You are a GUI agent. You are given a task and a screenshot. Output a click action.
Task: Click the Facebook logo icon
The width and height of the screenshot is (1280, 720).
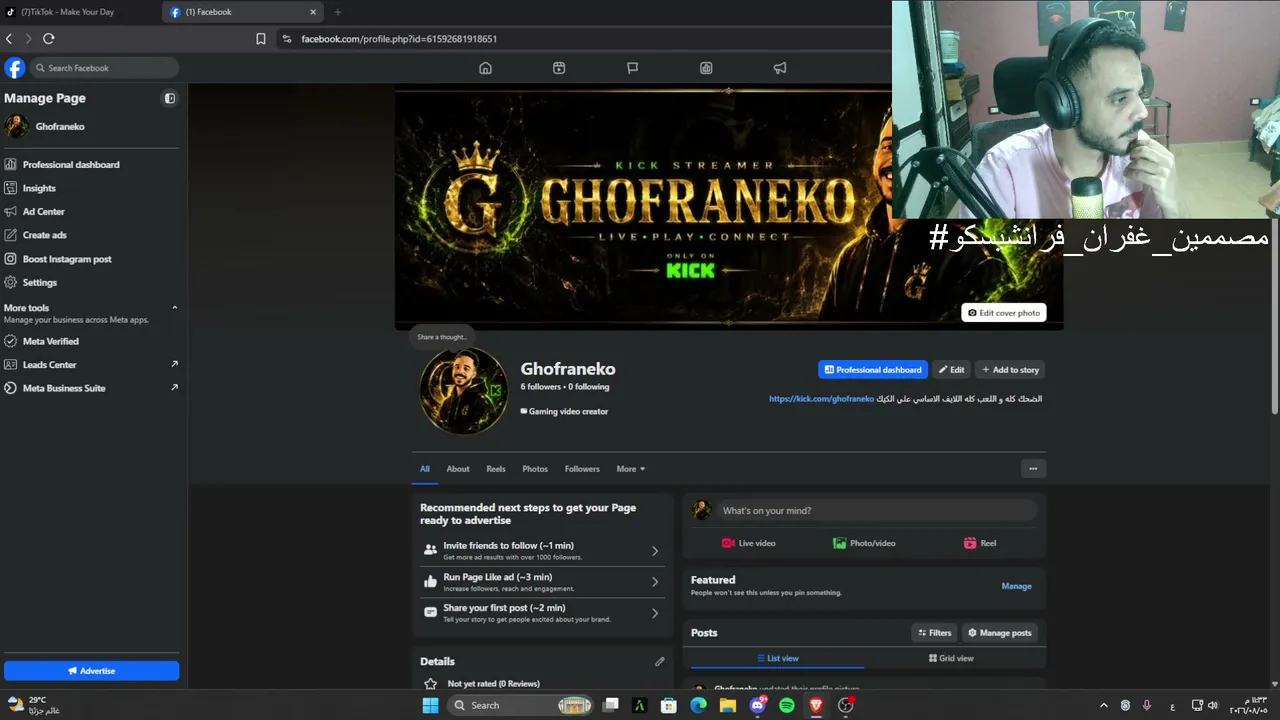pos(15,68)
